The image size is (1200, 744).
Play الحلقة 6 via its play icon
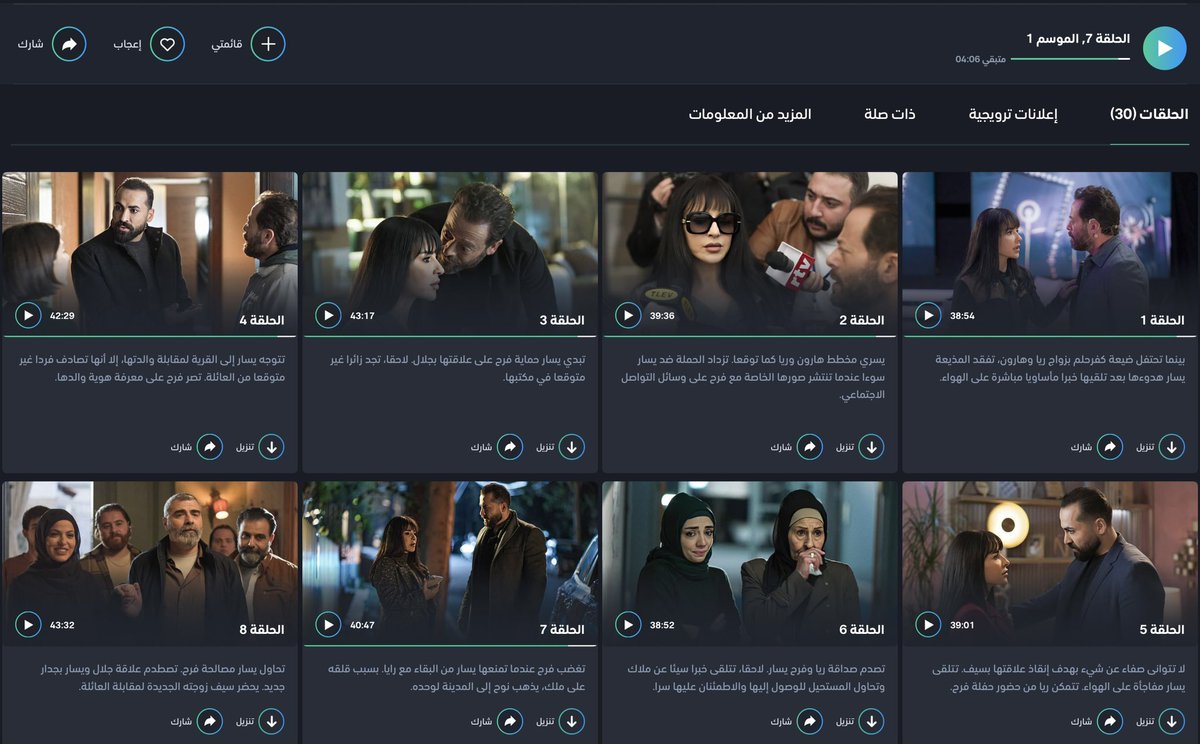(x=628, y=625)
